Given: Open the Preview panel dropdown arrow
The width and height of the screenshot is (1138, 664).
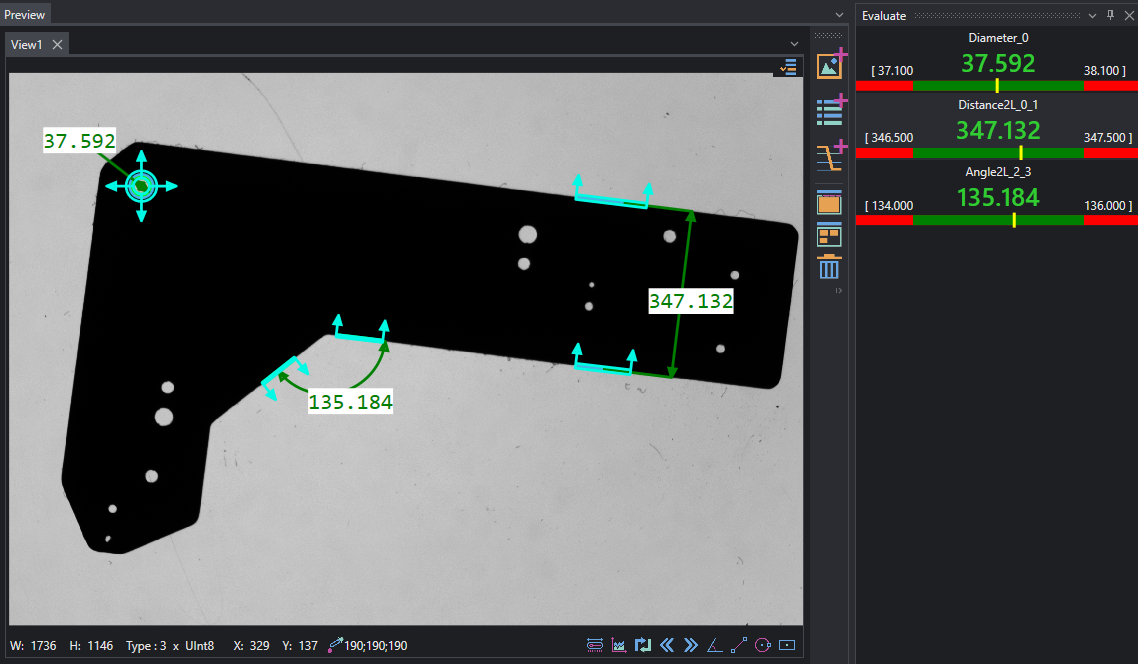Looking at the screenshot, I should (840, 15).
